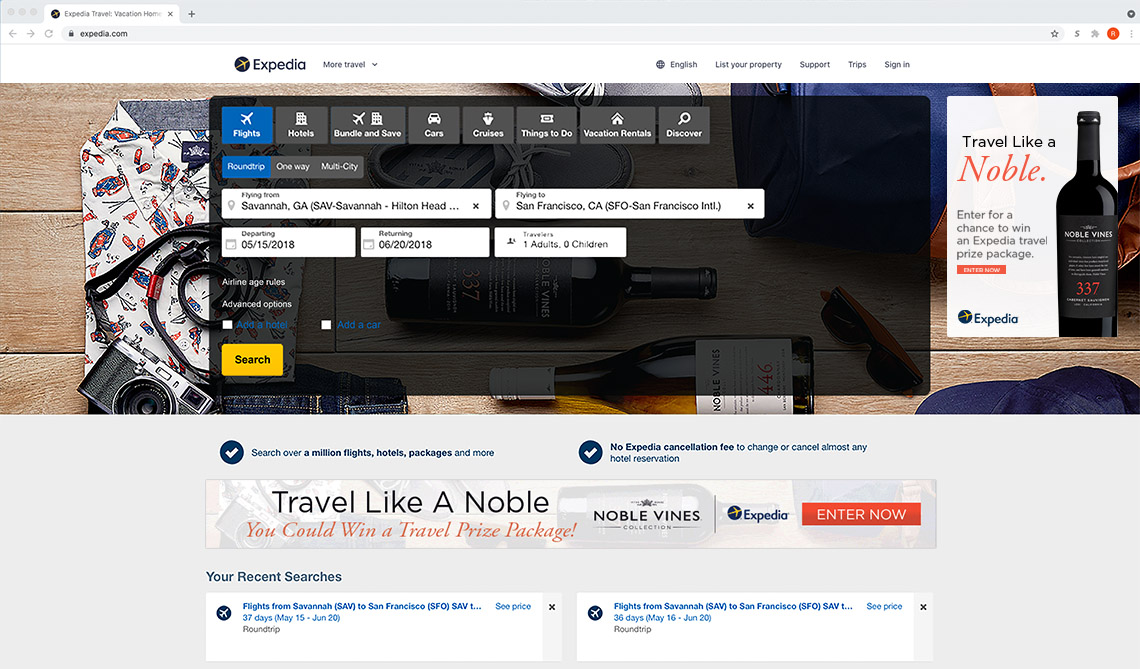Click the Noble Vines side advertisement

point(1032,217)
